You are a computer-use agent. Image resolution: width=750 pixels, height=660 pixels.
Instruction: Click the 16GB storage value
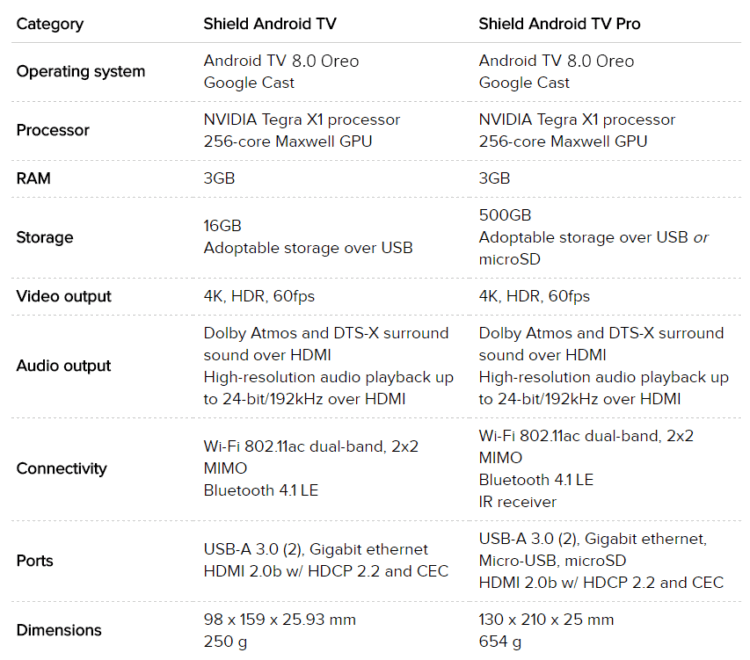click(x=223, y=226)
